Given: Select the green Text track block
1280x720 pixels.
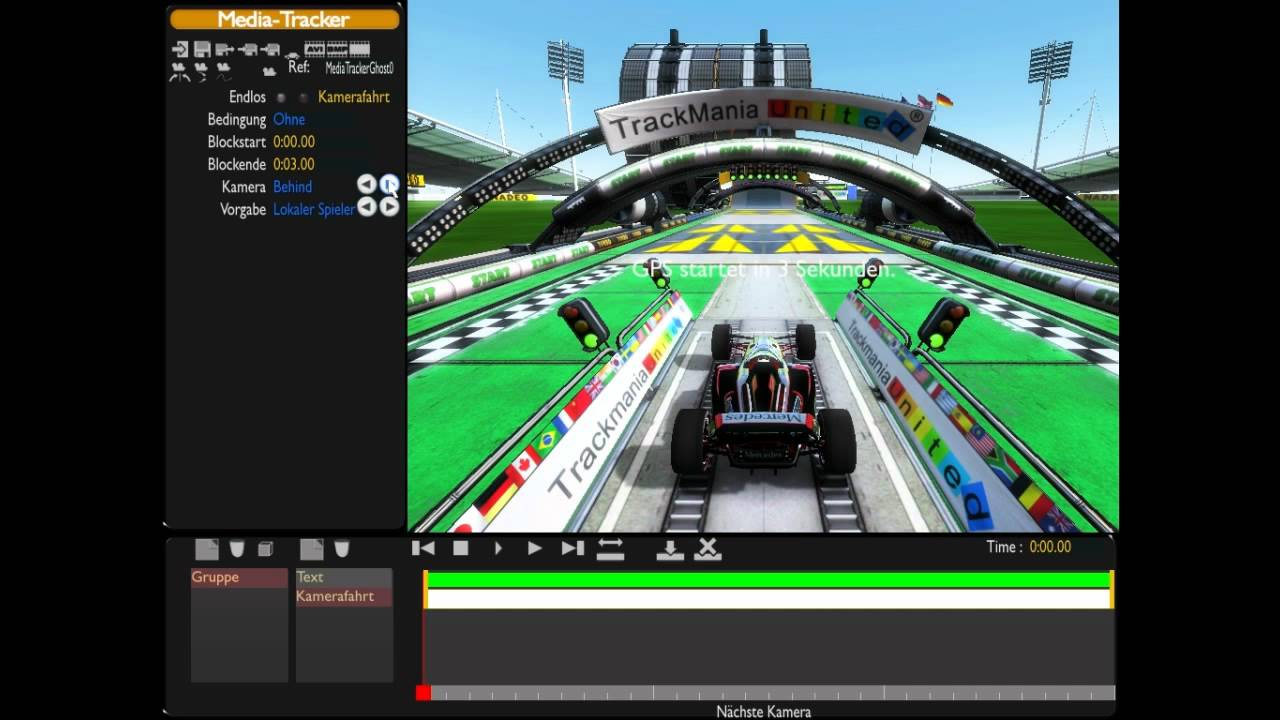Looking at the screenshot, I should coord(768,579).
